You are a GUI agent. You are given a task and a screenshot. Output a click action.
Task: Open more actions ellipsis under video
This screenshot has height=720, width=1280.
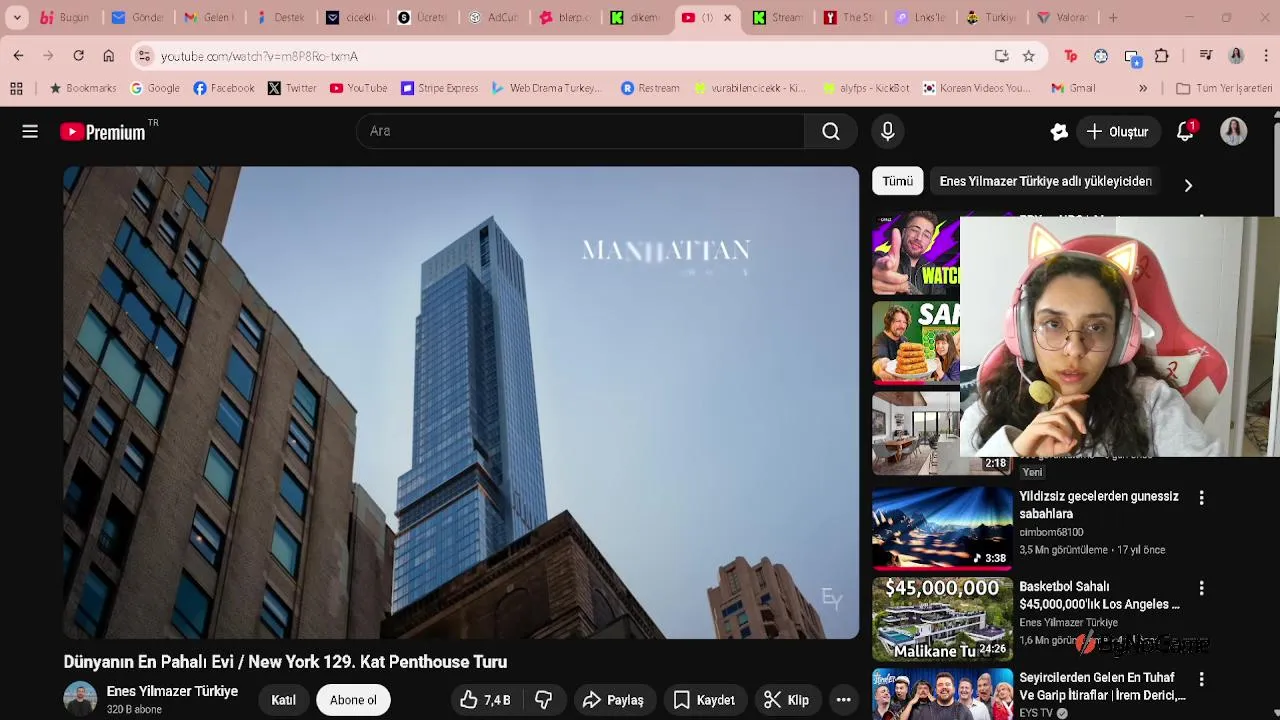[x=843, y=700]
